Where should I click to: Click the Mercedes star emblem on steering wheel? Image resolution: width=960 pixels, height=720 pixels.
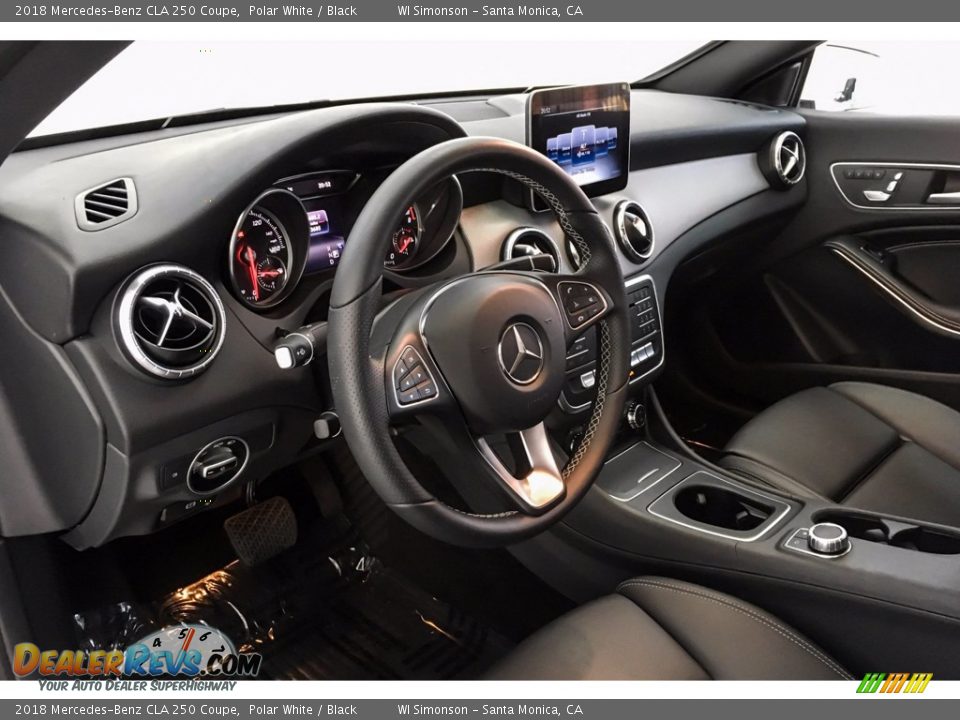[x=520, y=353]
